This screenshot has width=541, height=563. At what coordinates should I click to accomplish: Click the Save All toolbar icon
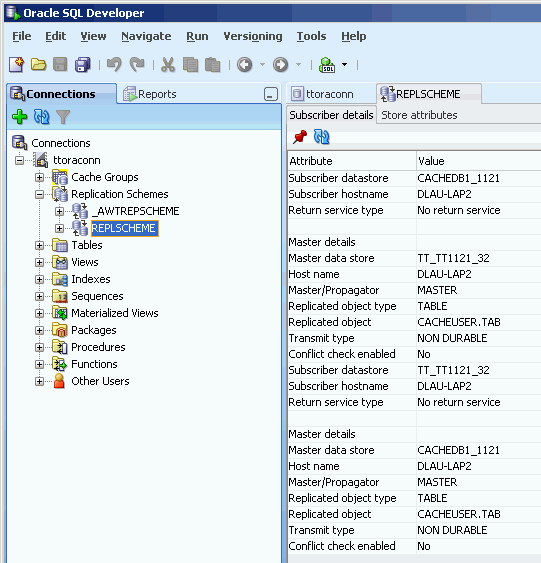pos(83,65)
